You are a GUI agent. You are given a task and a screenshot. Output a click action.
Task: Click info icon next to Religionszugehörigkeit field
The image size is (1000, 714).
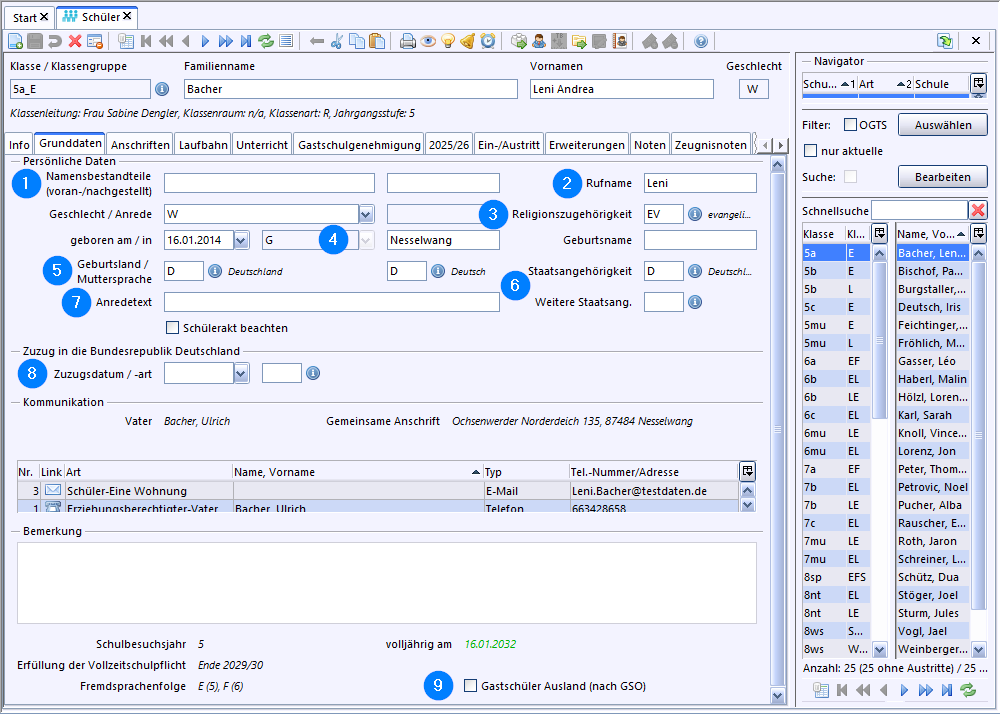[x=695, y=214]
